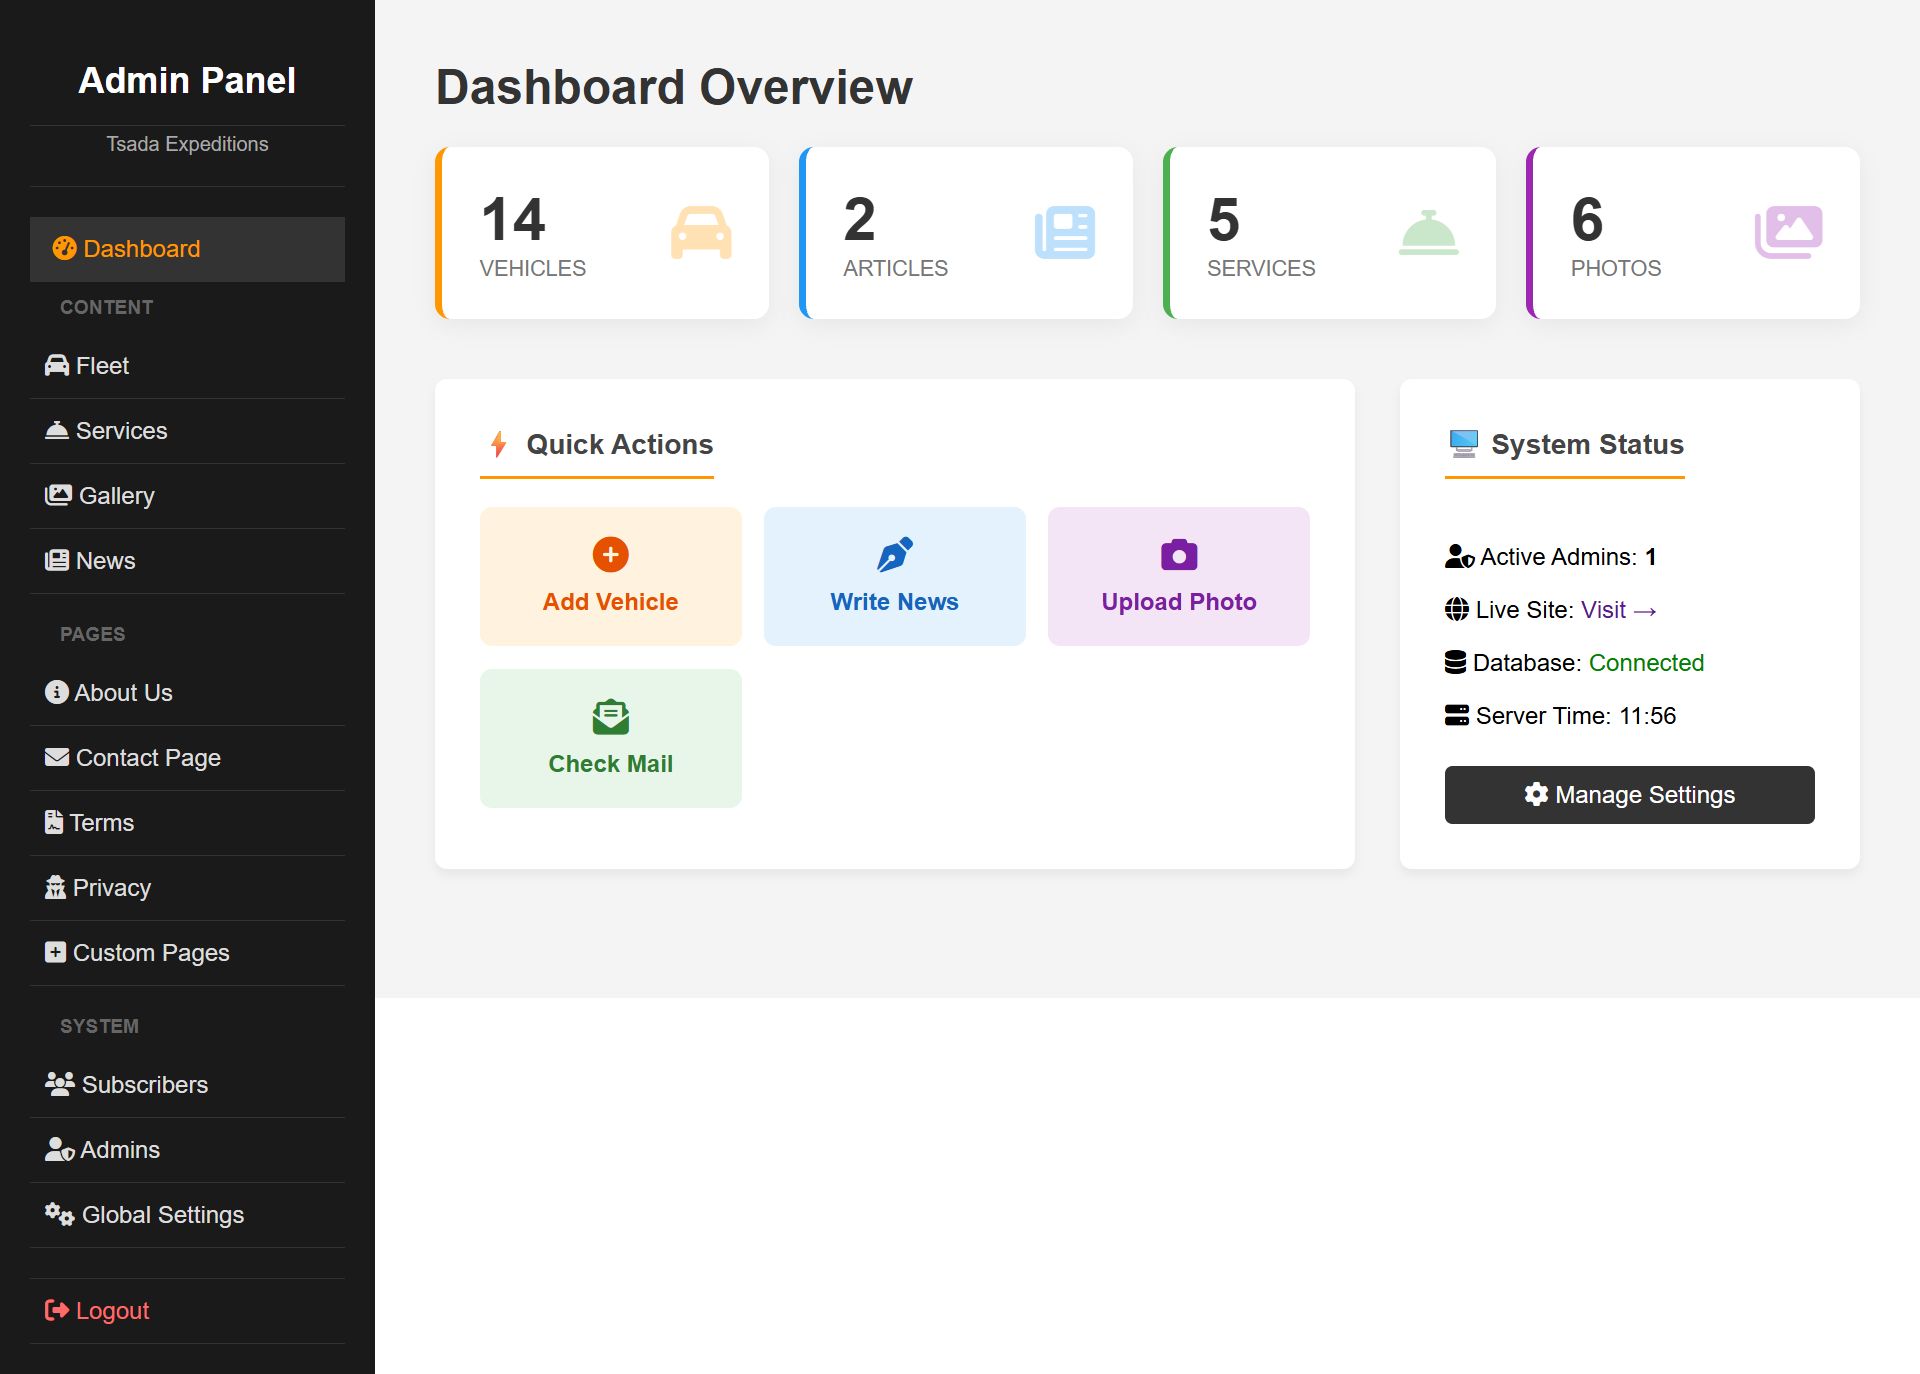Click the camera icon on Upload Photo

pos(1178,555)
